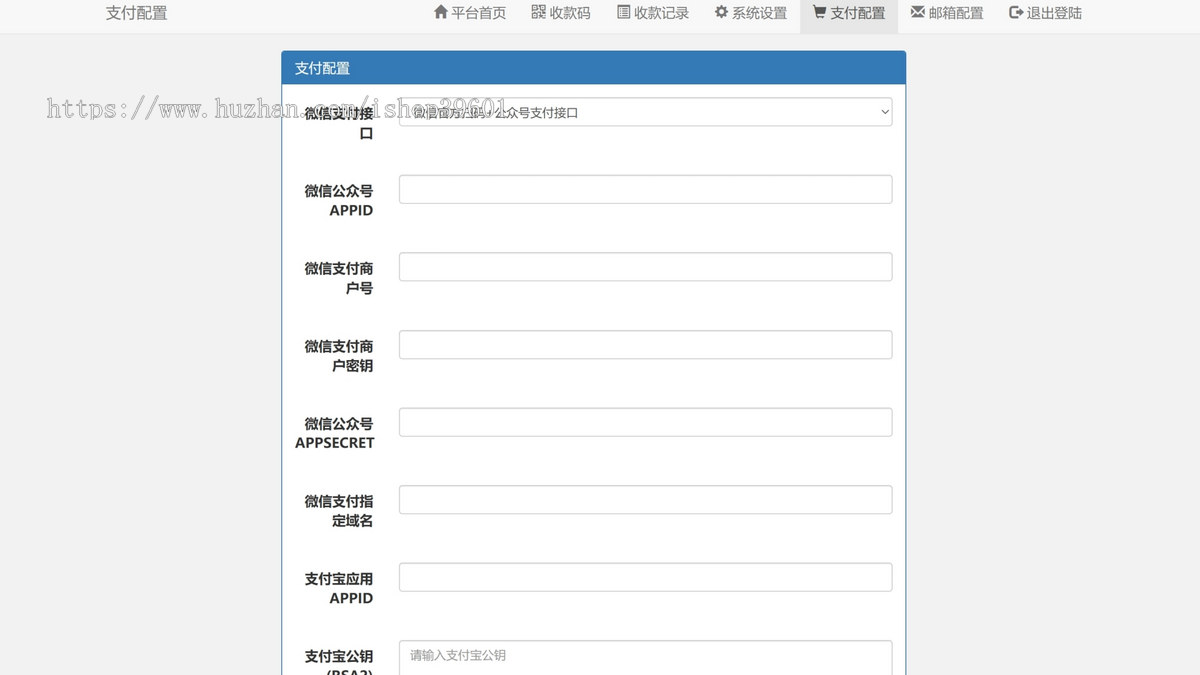
Task: Click the logout icon beside 退出登陆
Action: coord(1016,12)
